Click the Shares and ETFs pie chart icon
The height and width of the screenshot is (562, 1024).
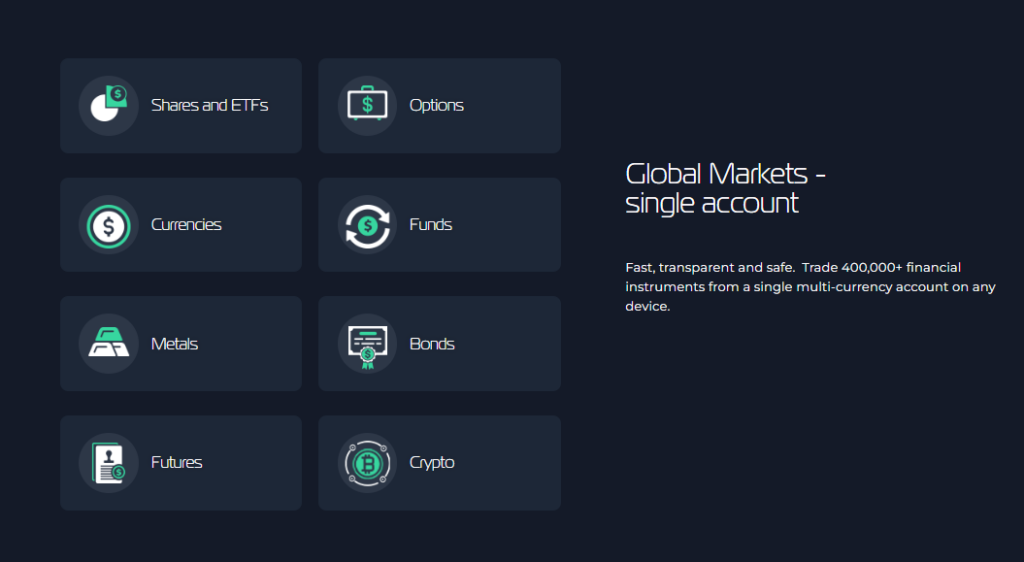point(109,105)
